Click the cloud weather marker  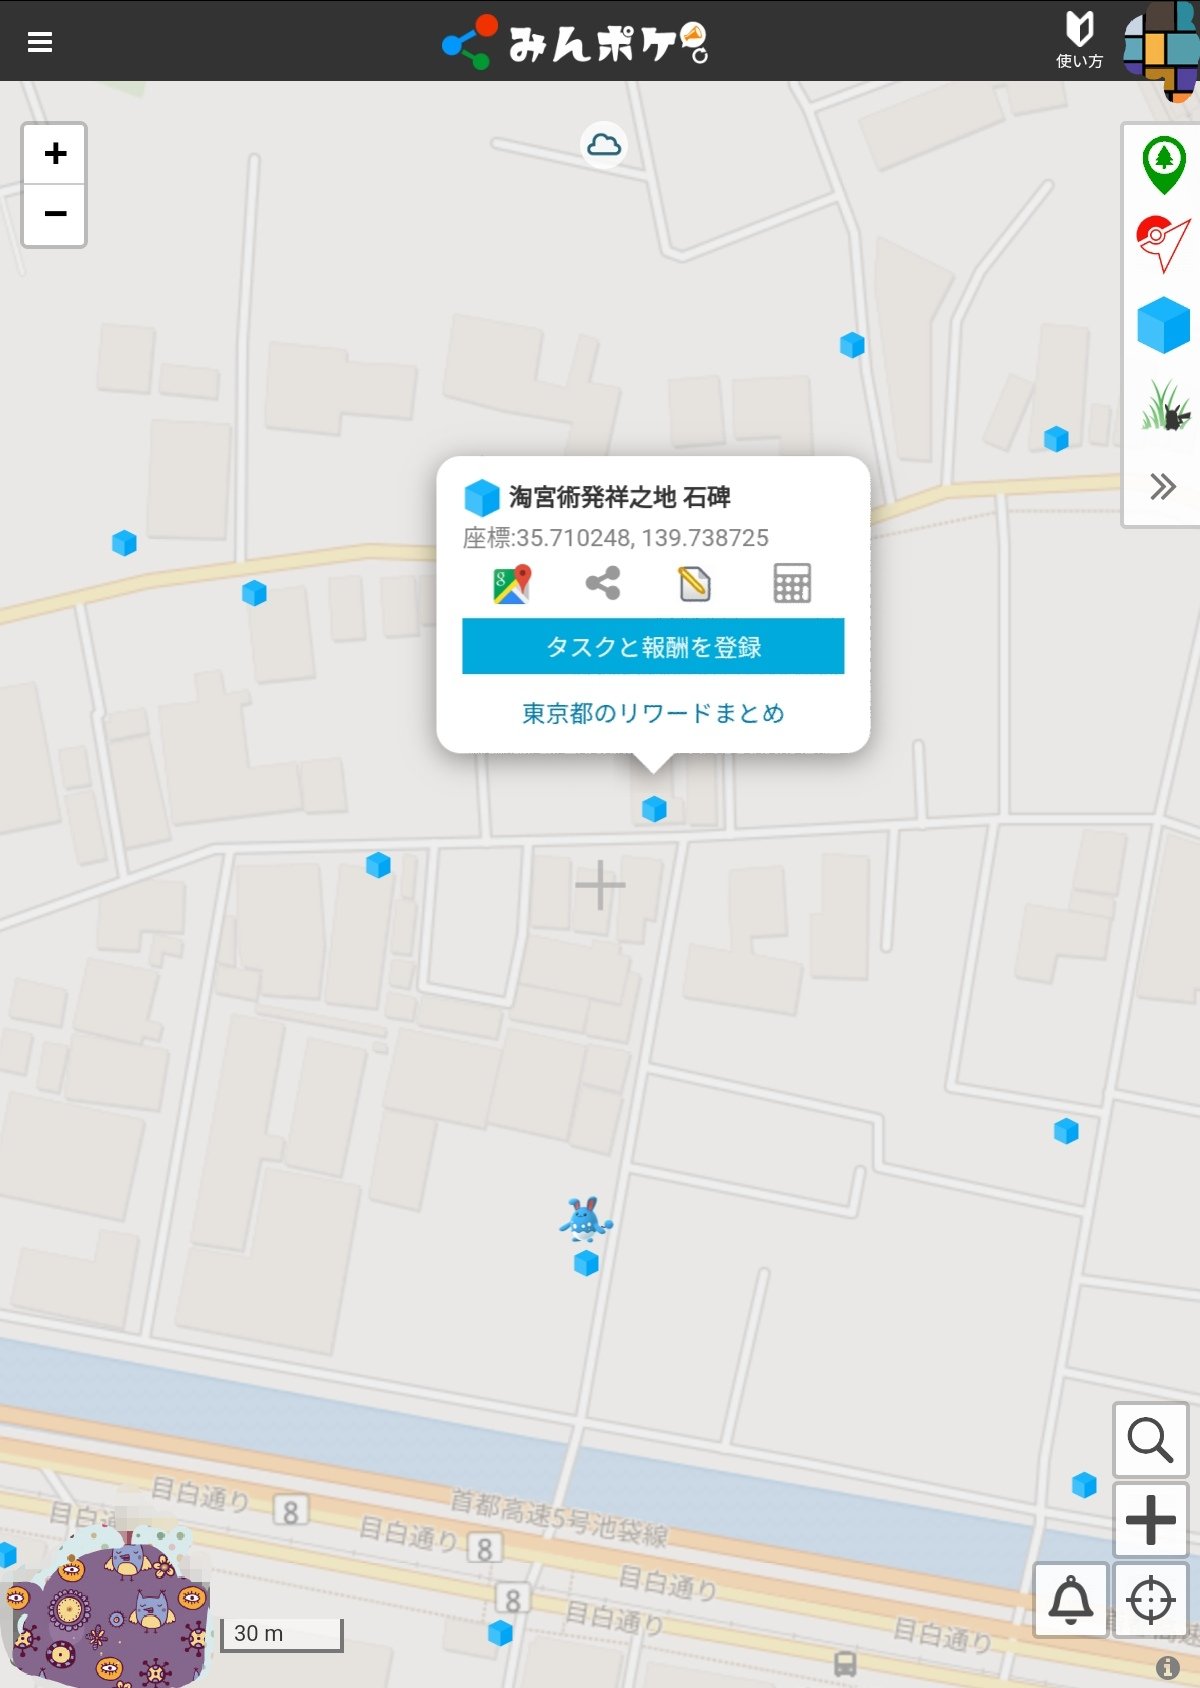603,145
